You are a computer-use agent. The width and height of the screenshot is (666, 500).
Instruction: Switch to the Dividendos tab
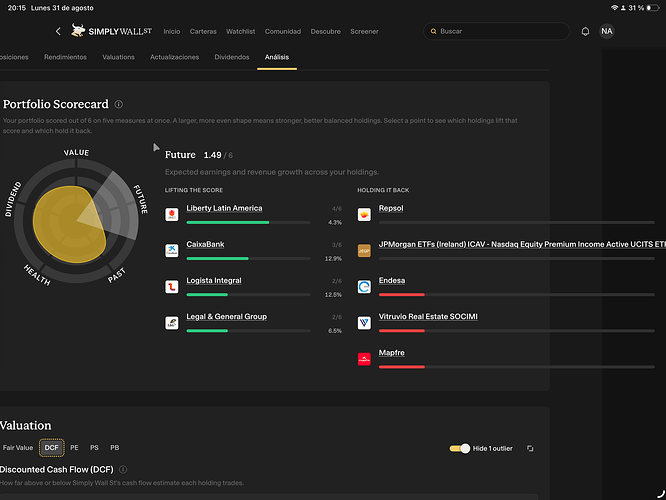pyautogui.click(x=232, y=57)
